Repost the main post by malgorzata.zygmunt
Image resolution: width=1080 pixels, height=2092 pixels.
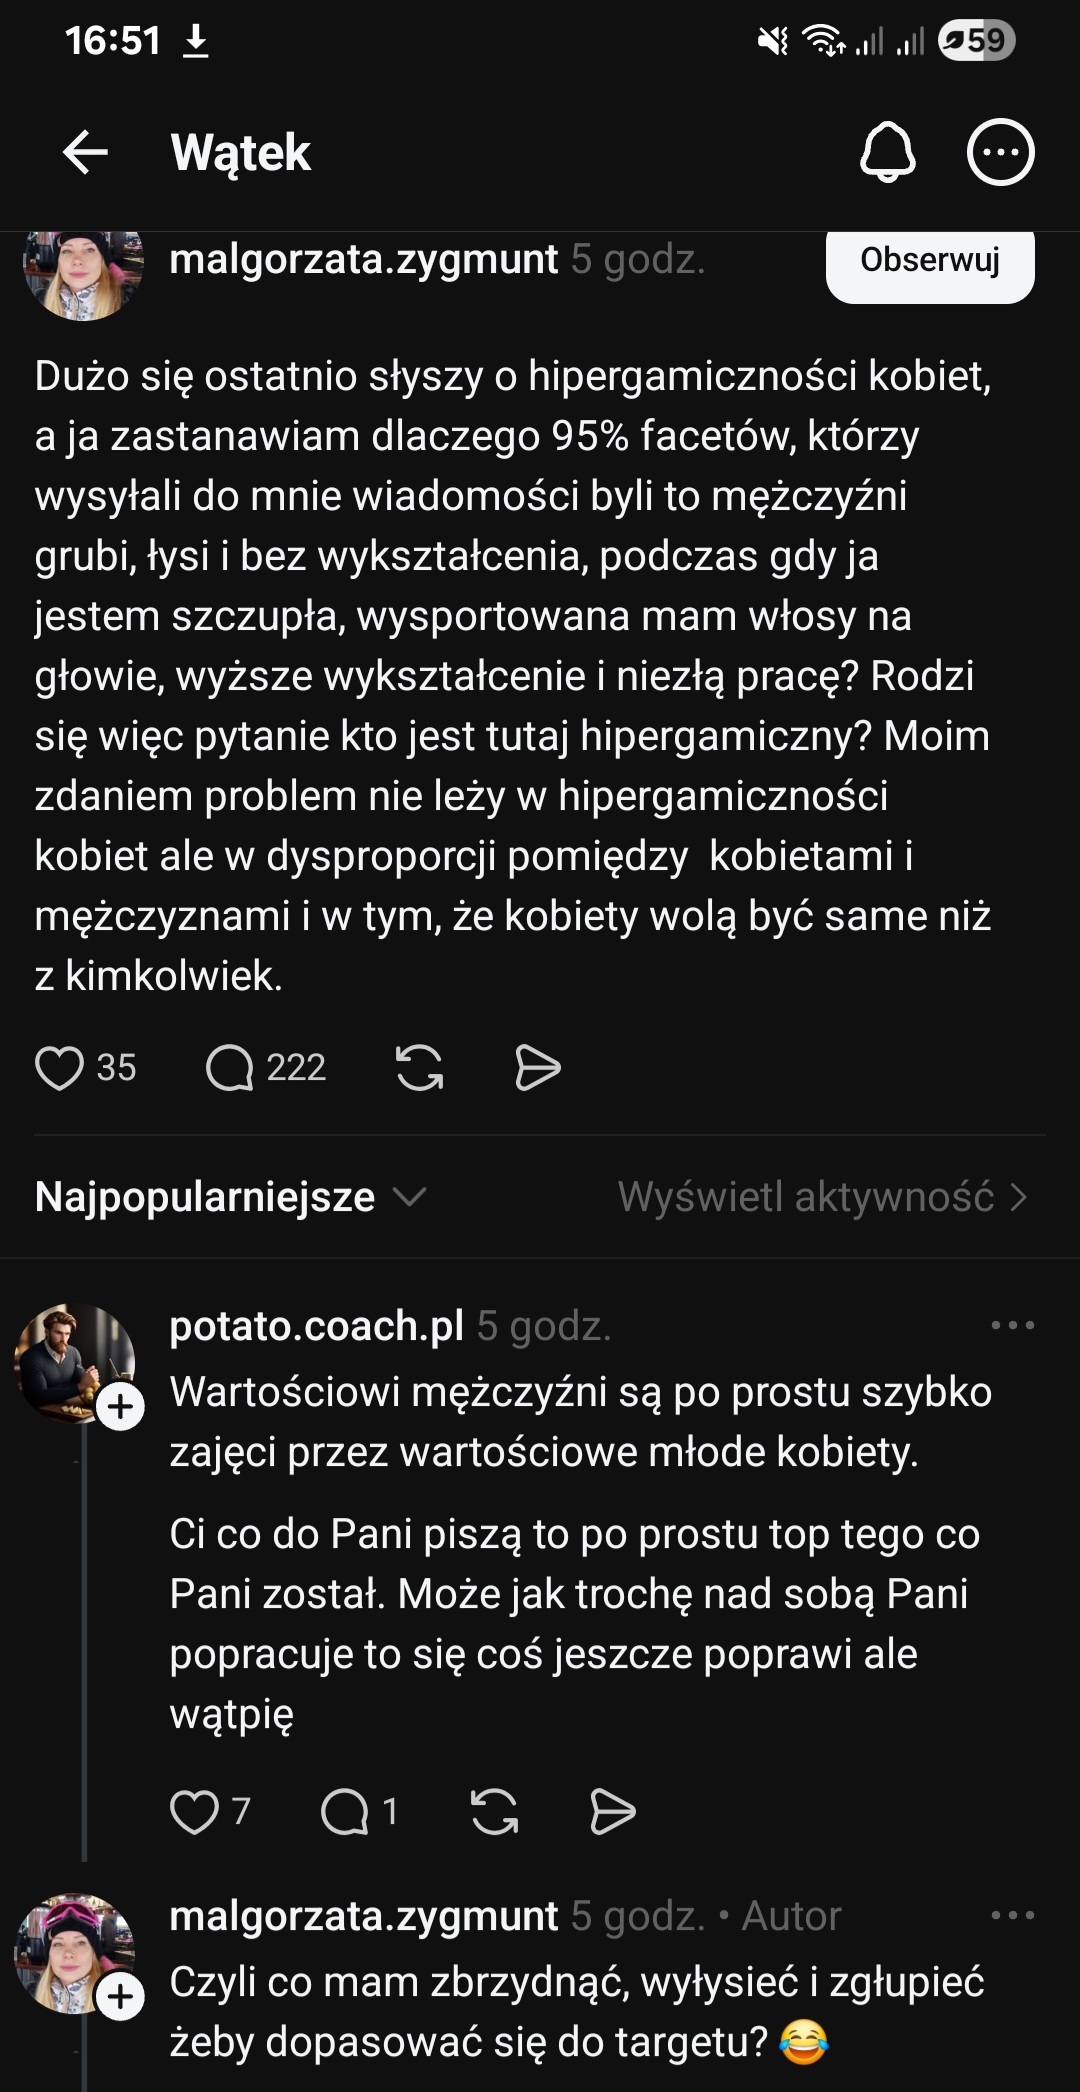(x=419, y=1067)
